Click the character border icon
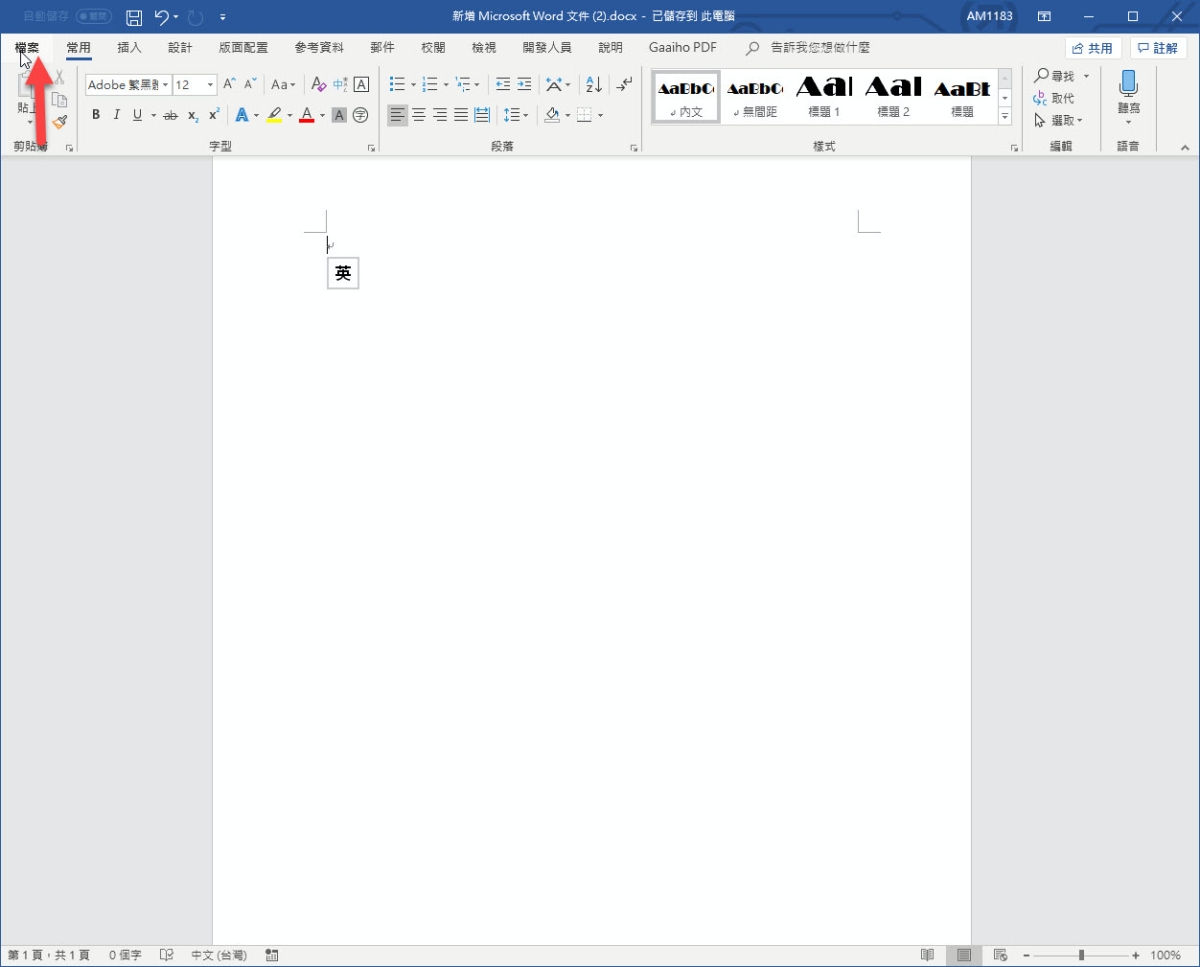1200x967 pixels. click(x=361, y=85)
